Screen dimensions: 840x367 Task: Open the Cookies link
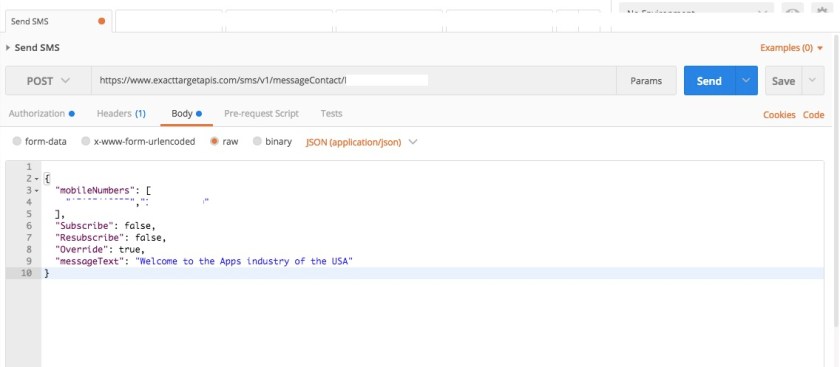779,115
